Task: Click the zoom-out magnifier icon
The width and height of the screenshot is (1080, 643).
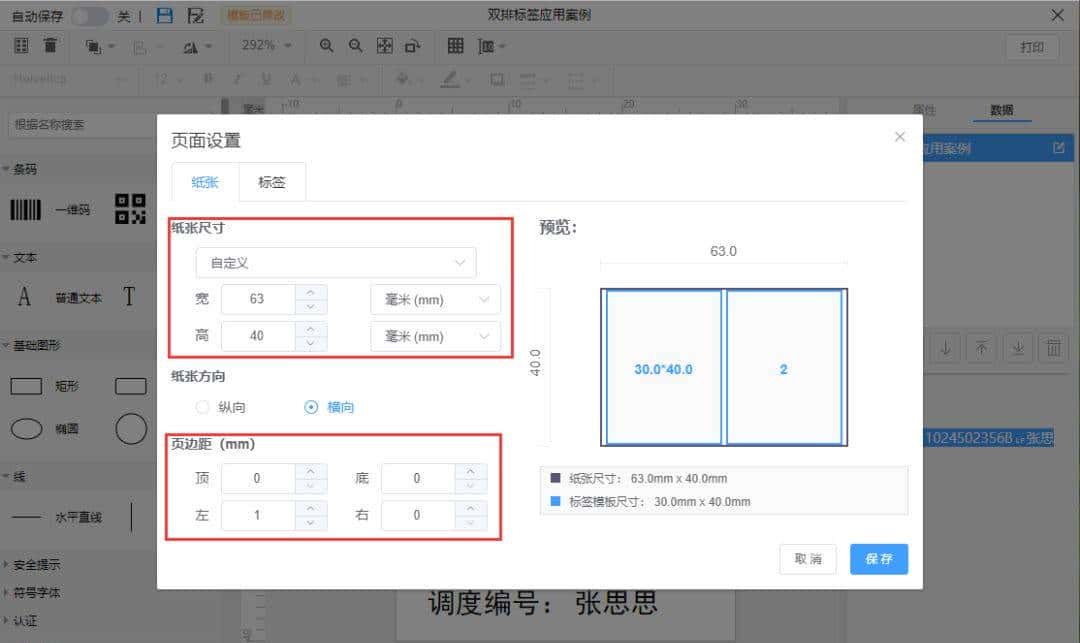Action: 355,45
